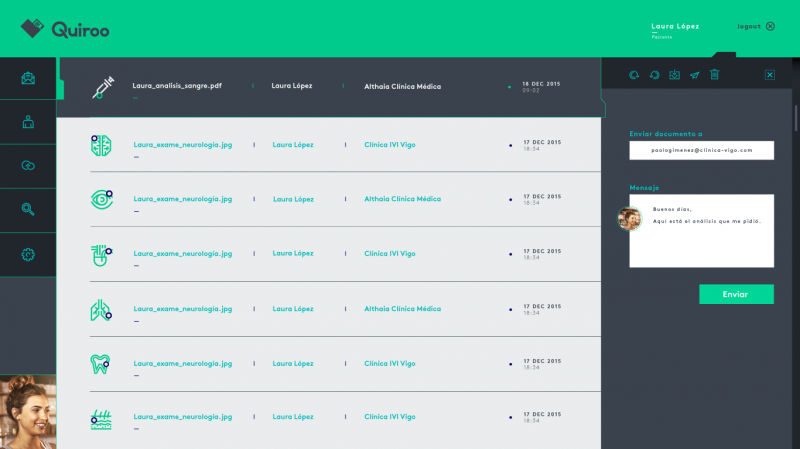The width and height of the screenshot is (800, 449).
Task: Open Laura López user menu in header
Action: point(675,27)
